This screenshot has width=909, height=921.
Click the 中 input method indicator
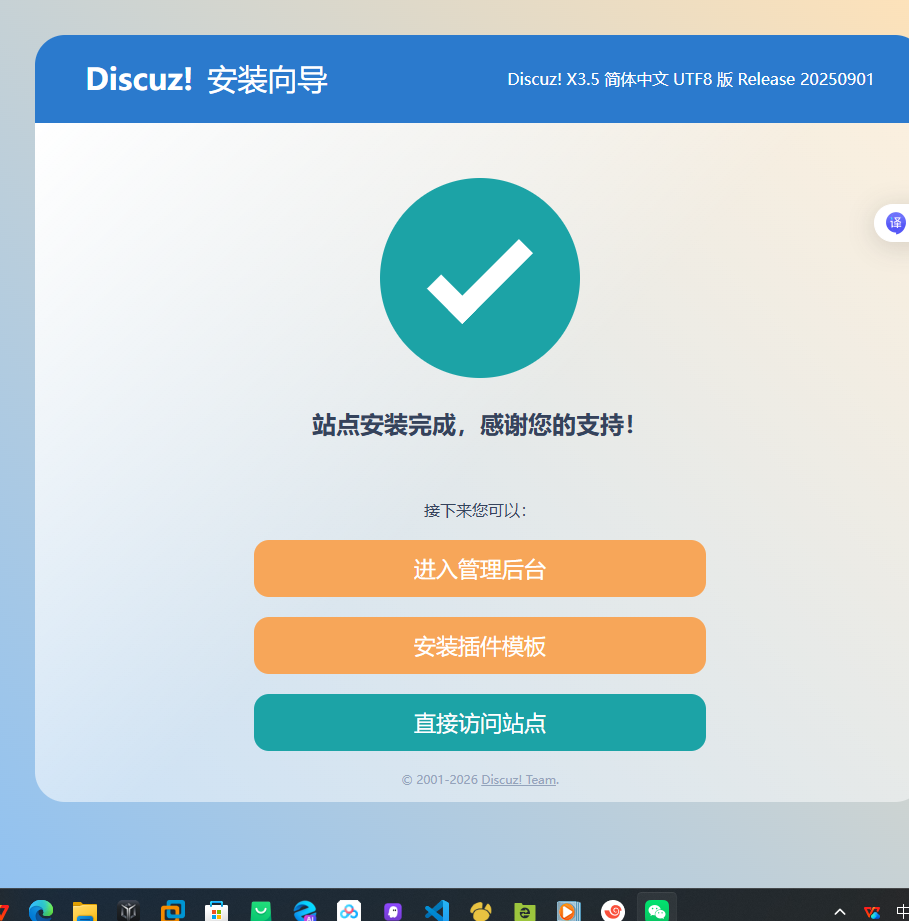[903, 912]
